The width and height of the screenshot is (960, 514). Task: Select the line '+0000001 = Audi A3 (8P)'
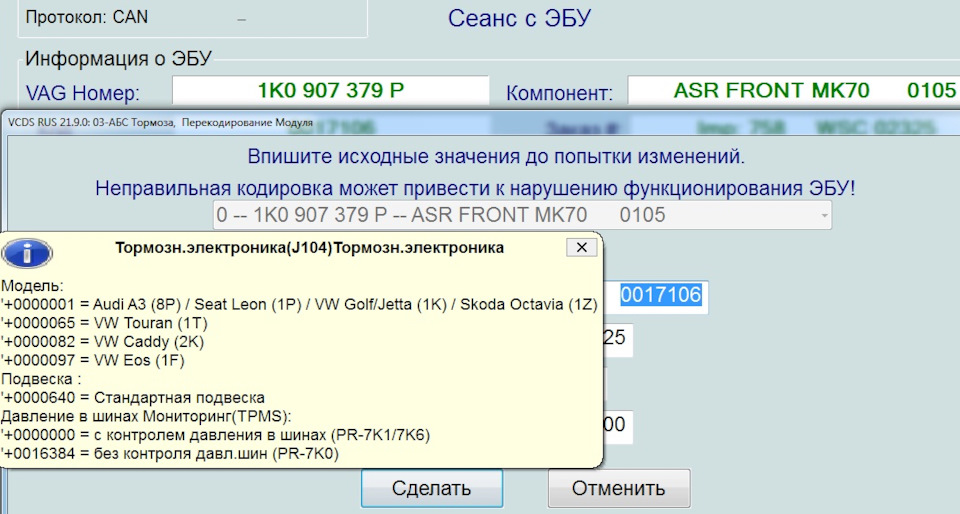299,304
